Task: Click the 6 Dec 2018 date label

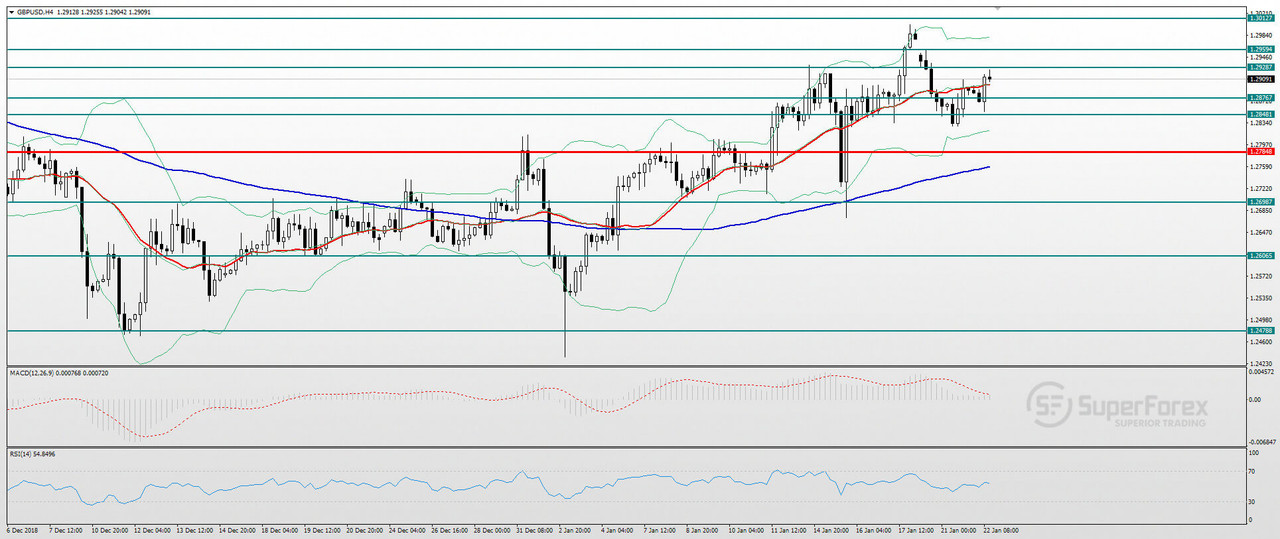Action: click(22, 530)
